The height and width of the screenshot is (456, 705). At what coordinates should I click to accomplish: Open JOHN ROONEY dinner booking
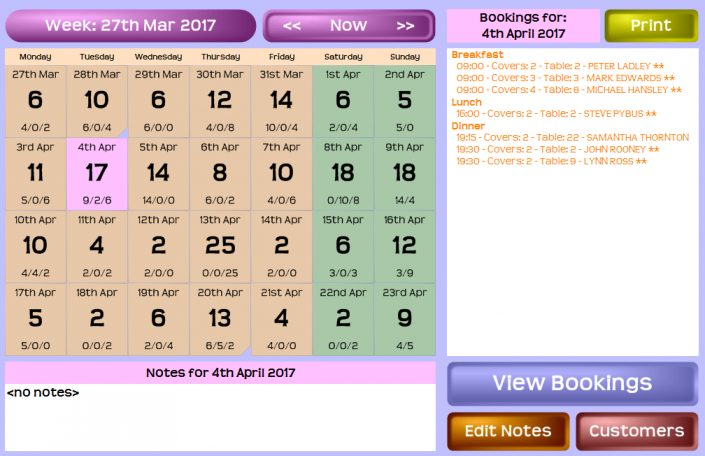(x=558, y=149)
